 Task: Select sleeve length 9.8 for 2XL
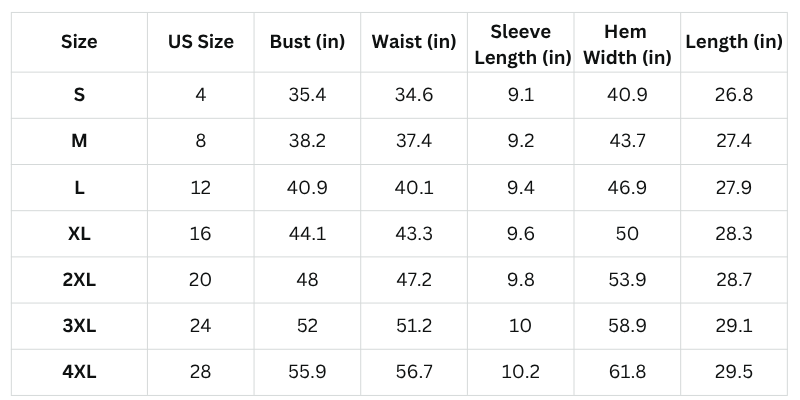[521, 279]
